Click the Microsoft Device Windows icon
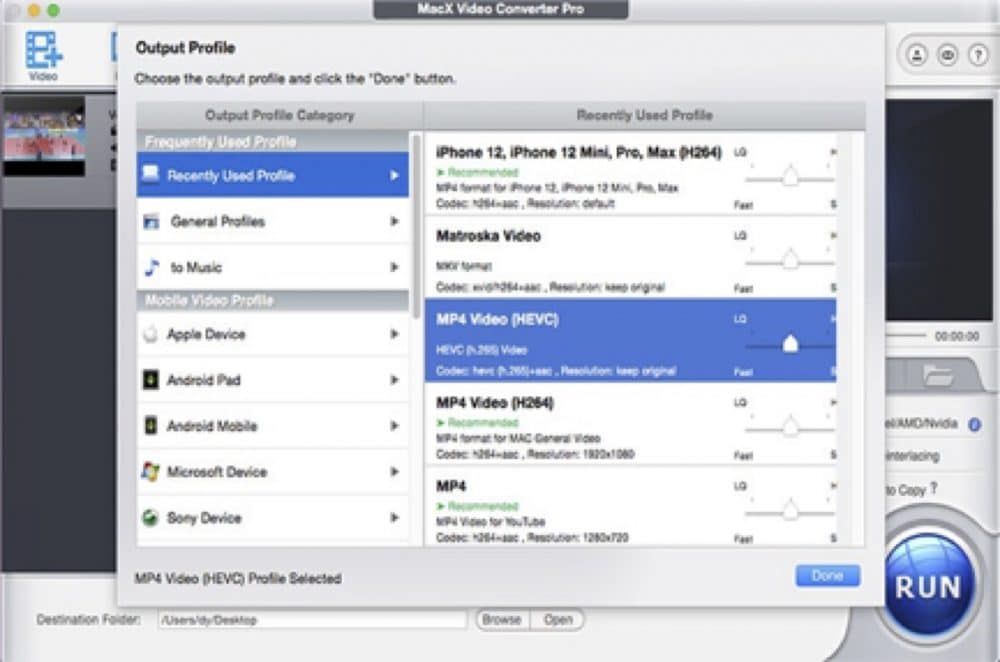1000x662 pixels. pyautogui.click(x=151, y=471)
